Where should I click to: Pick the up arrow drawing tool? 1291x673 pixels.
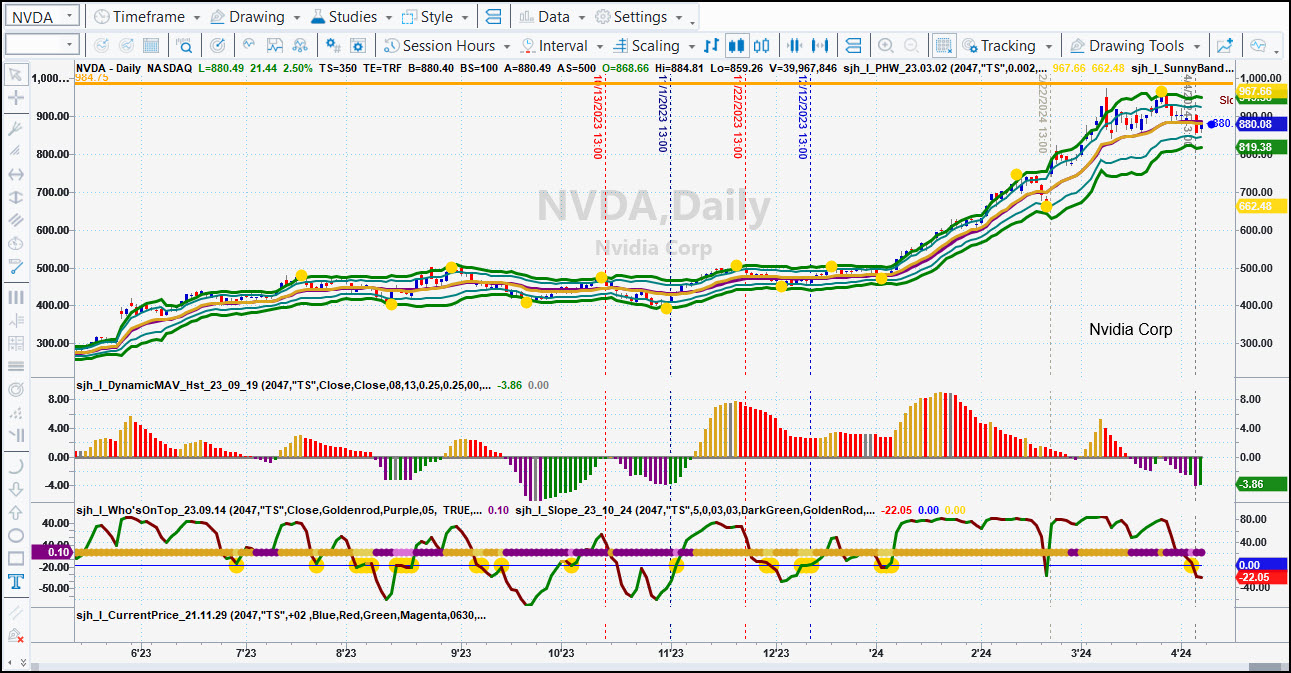click(16, 512)
